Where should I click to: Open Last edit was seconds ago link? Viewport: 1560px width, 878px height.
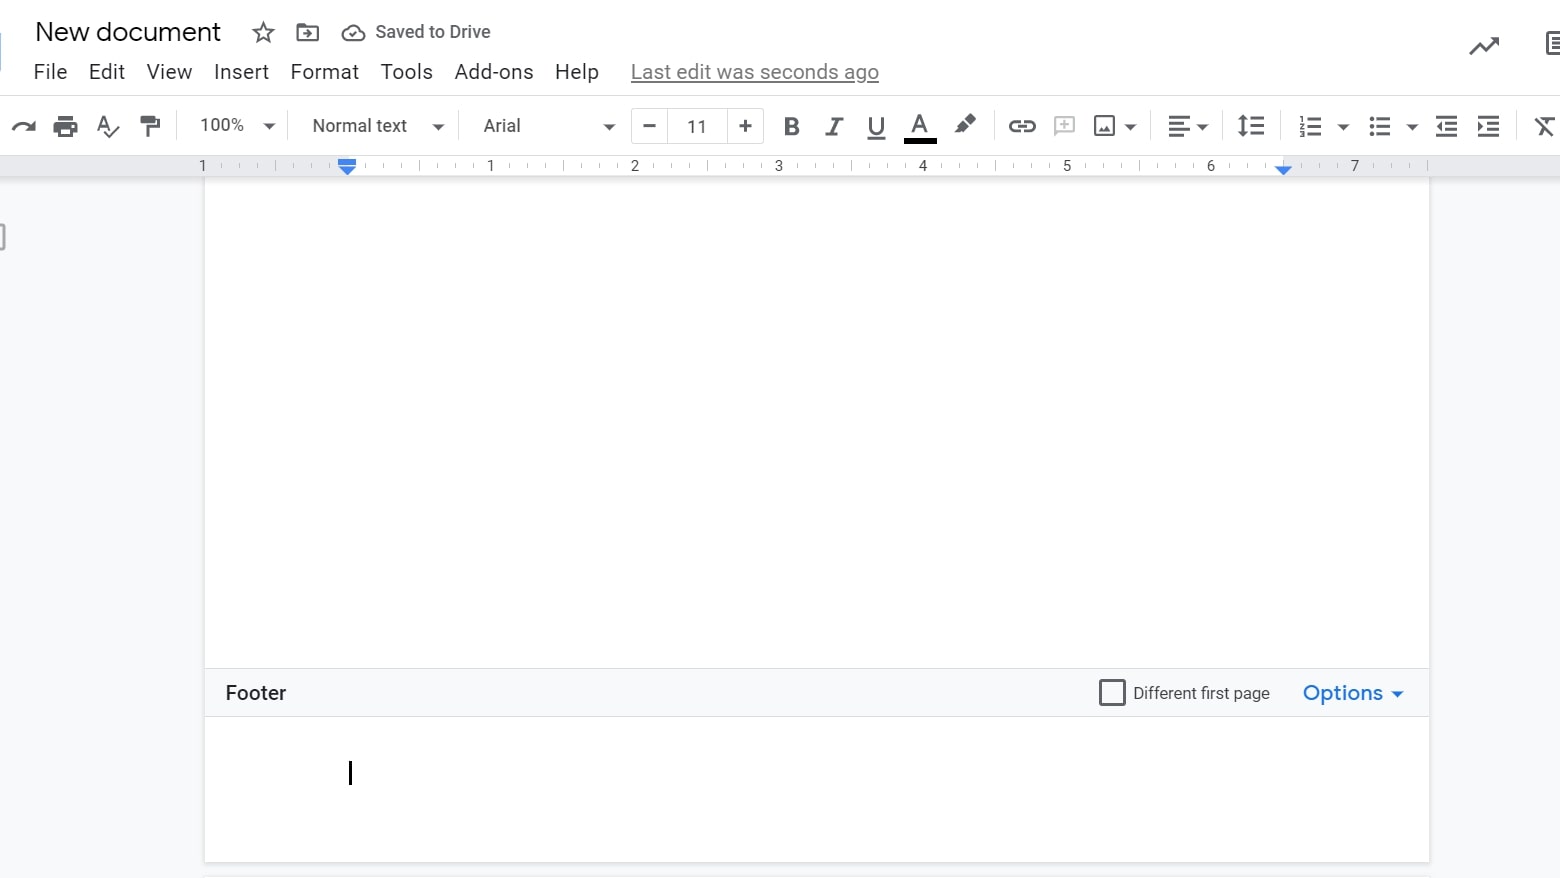[755, 72]
